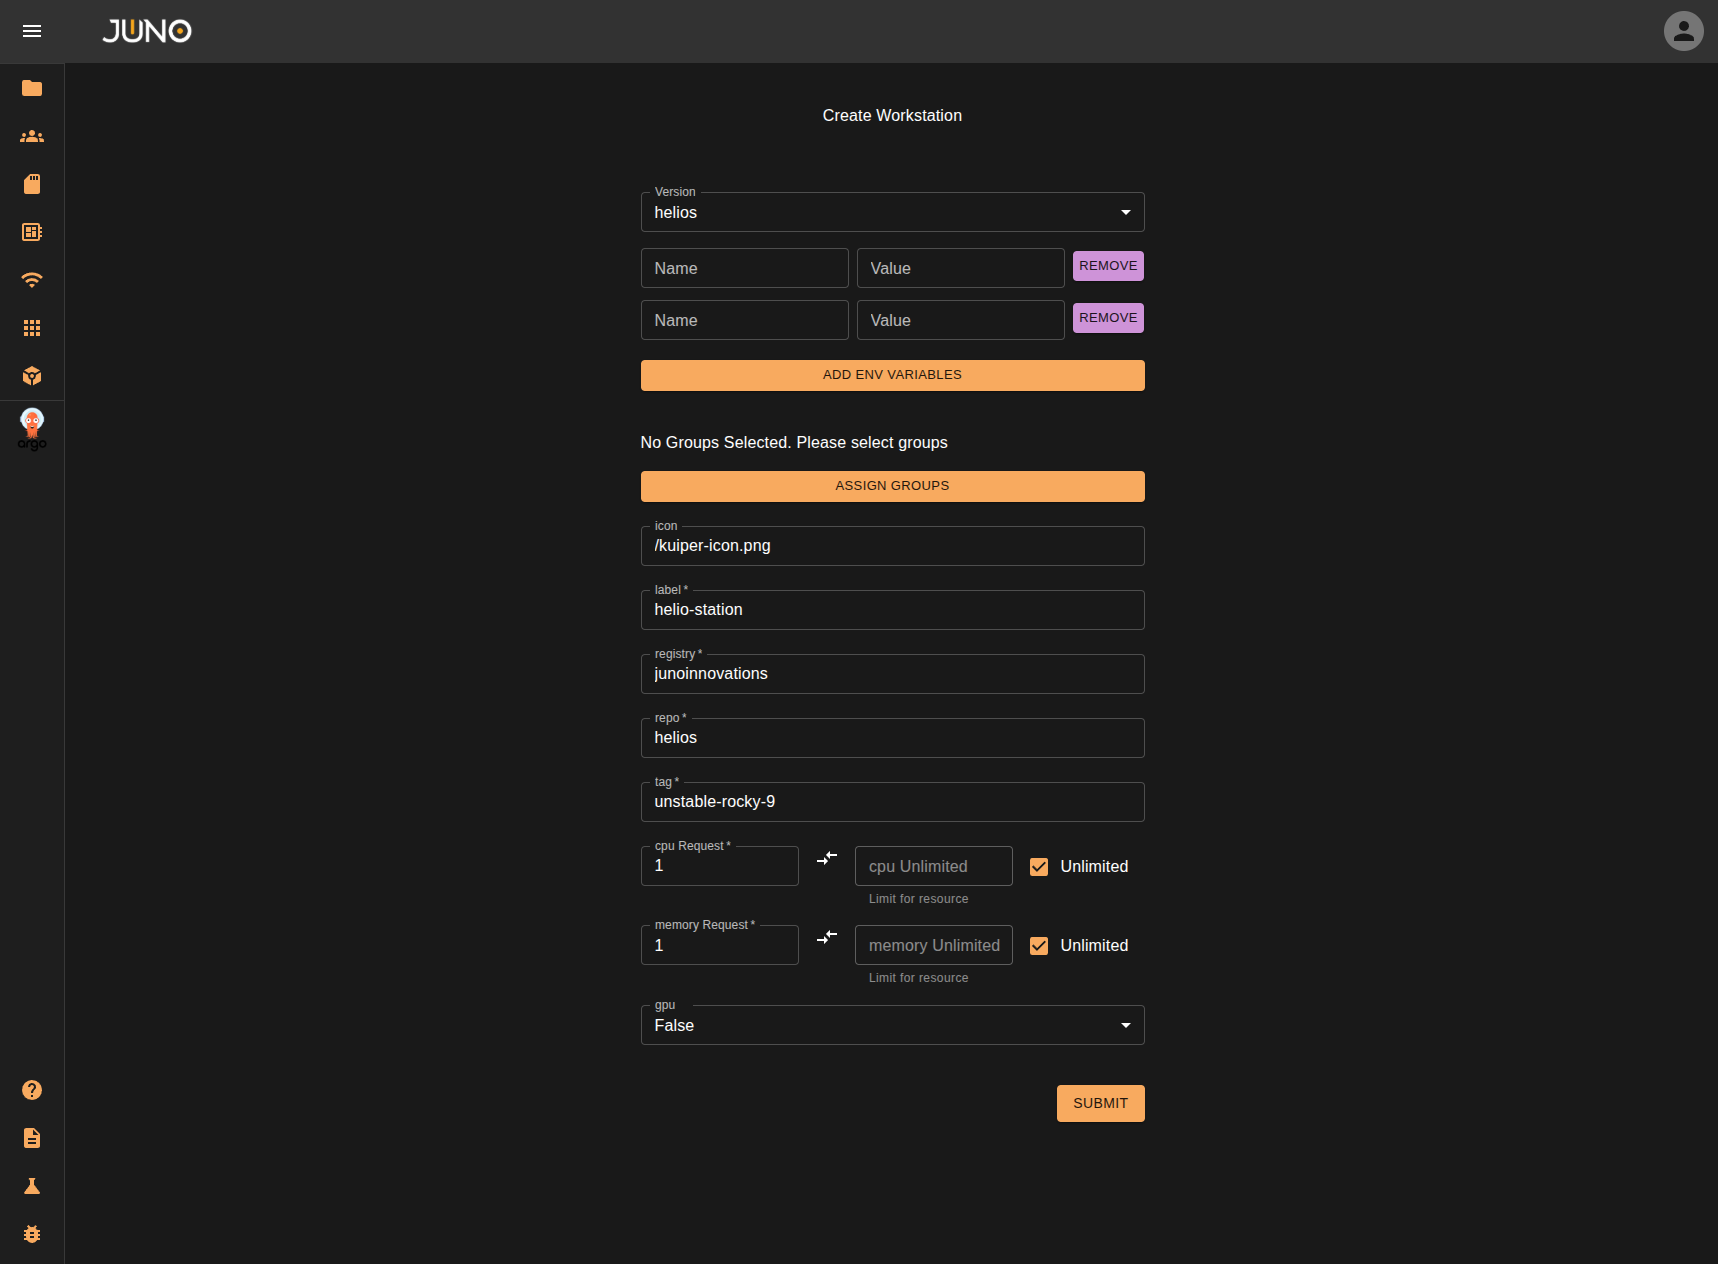This screenshot has width=1718, height=1264.
Task: Click the help question mark icon
Action: pyautogui.click(x=32, y=1090)
